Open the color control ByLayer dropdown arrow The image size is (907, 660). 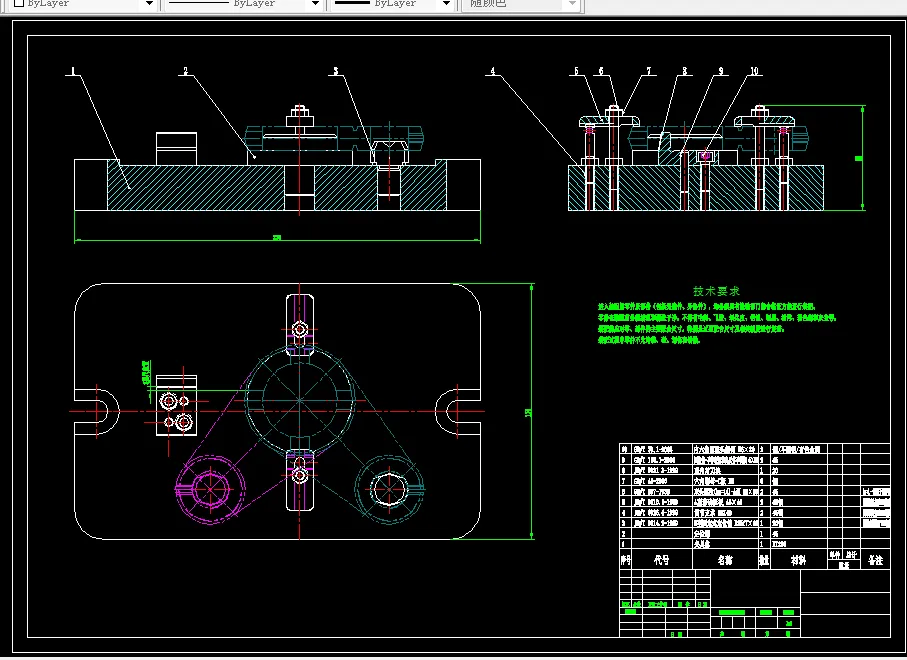point(149,4)
